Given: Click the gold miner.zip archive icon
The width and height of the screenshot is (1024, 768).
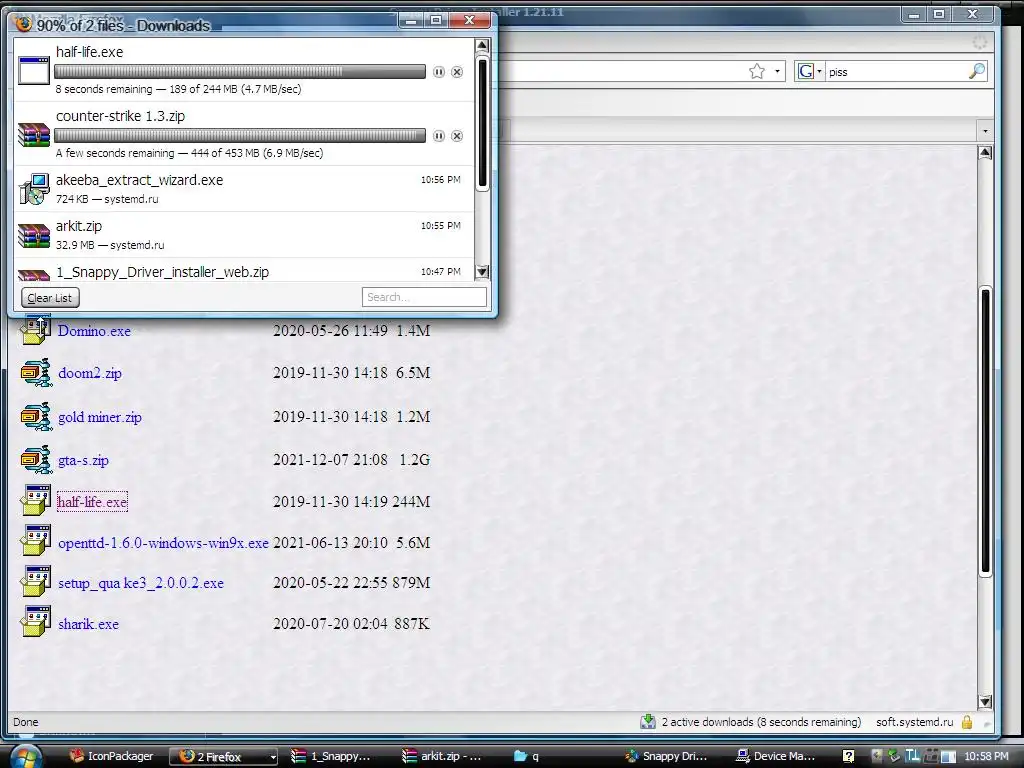Looking at the screenshot, I should tap(36, 417).
